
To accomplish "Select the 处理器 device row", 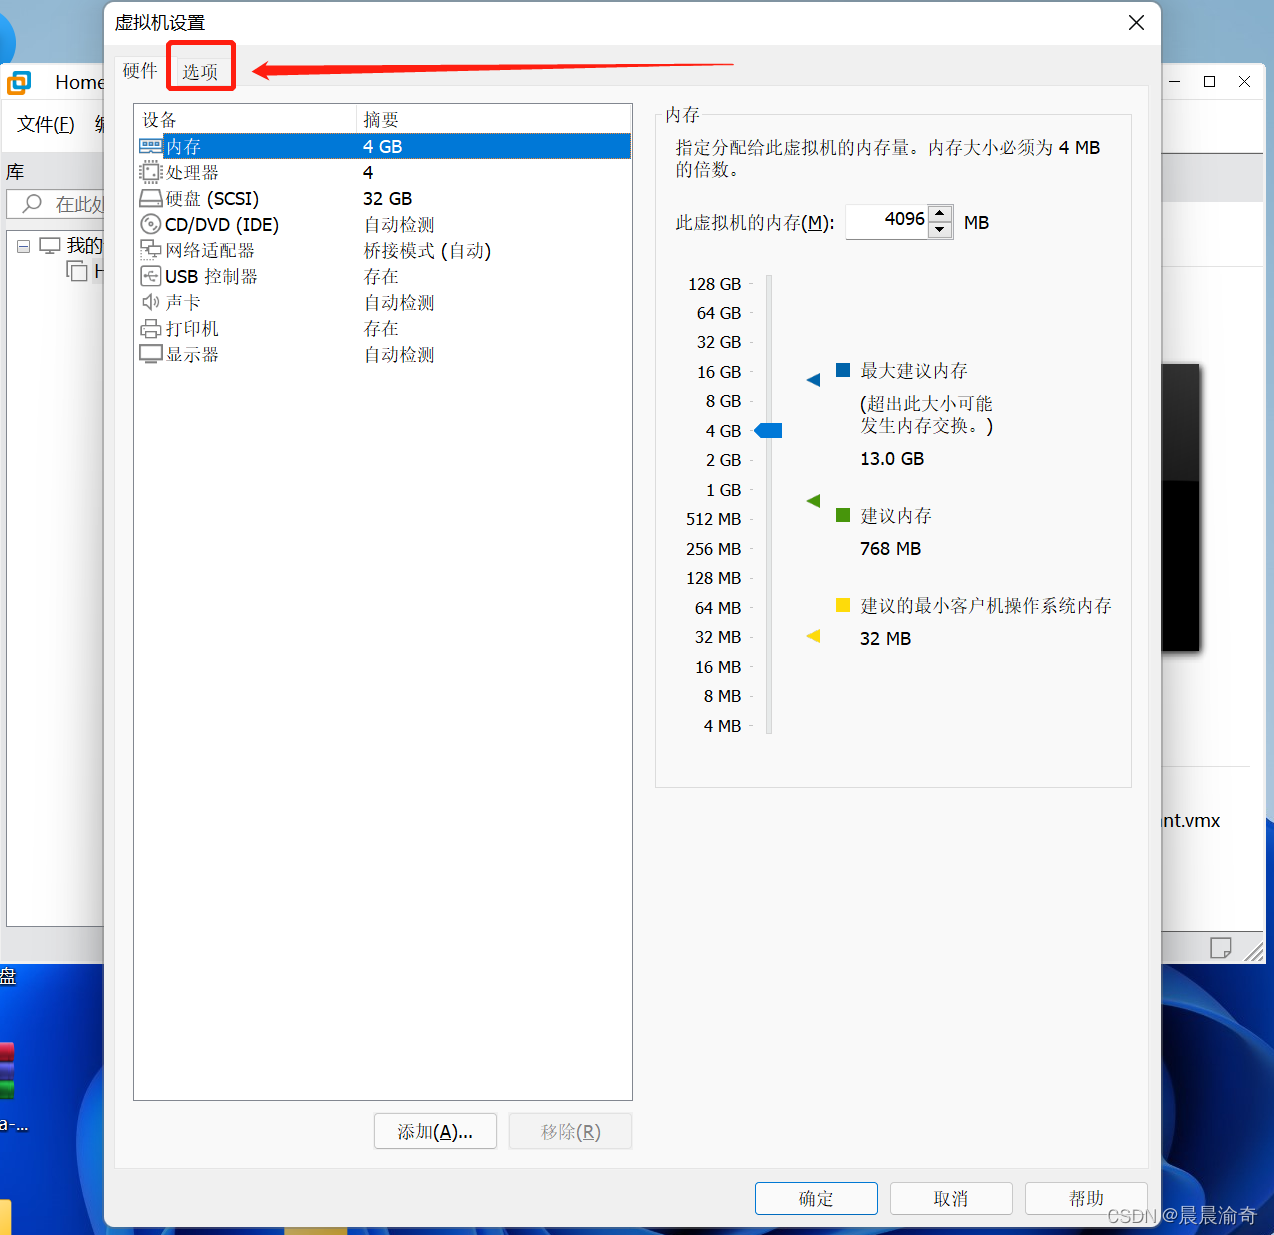I will click(383, 172).
